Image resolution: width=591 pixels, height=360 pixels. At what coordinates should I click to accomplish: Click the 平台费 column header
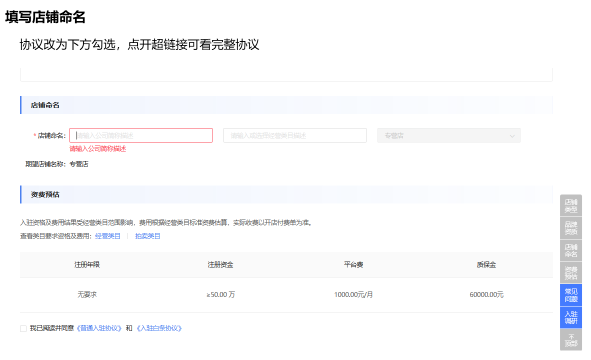[x=354, y=265]
